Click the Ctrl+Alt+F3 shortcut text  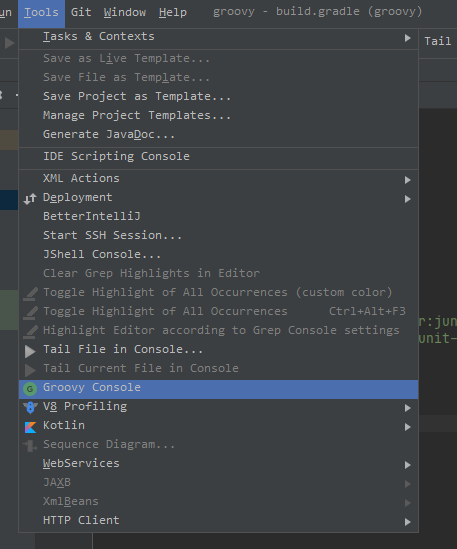point(367,311)
